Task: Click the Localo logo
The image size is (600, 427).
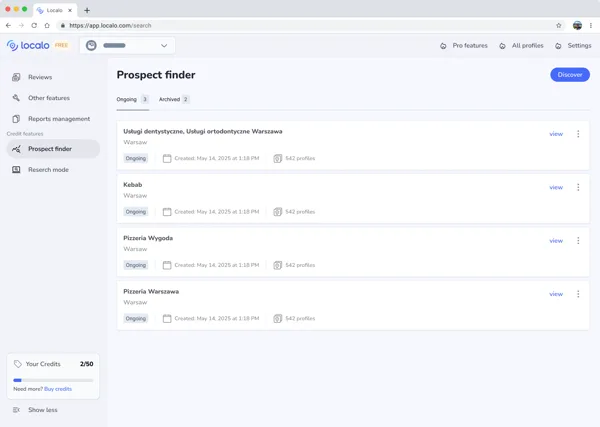Action: [x=28, y=45]
